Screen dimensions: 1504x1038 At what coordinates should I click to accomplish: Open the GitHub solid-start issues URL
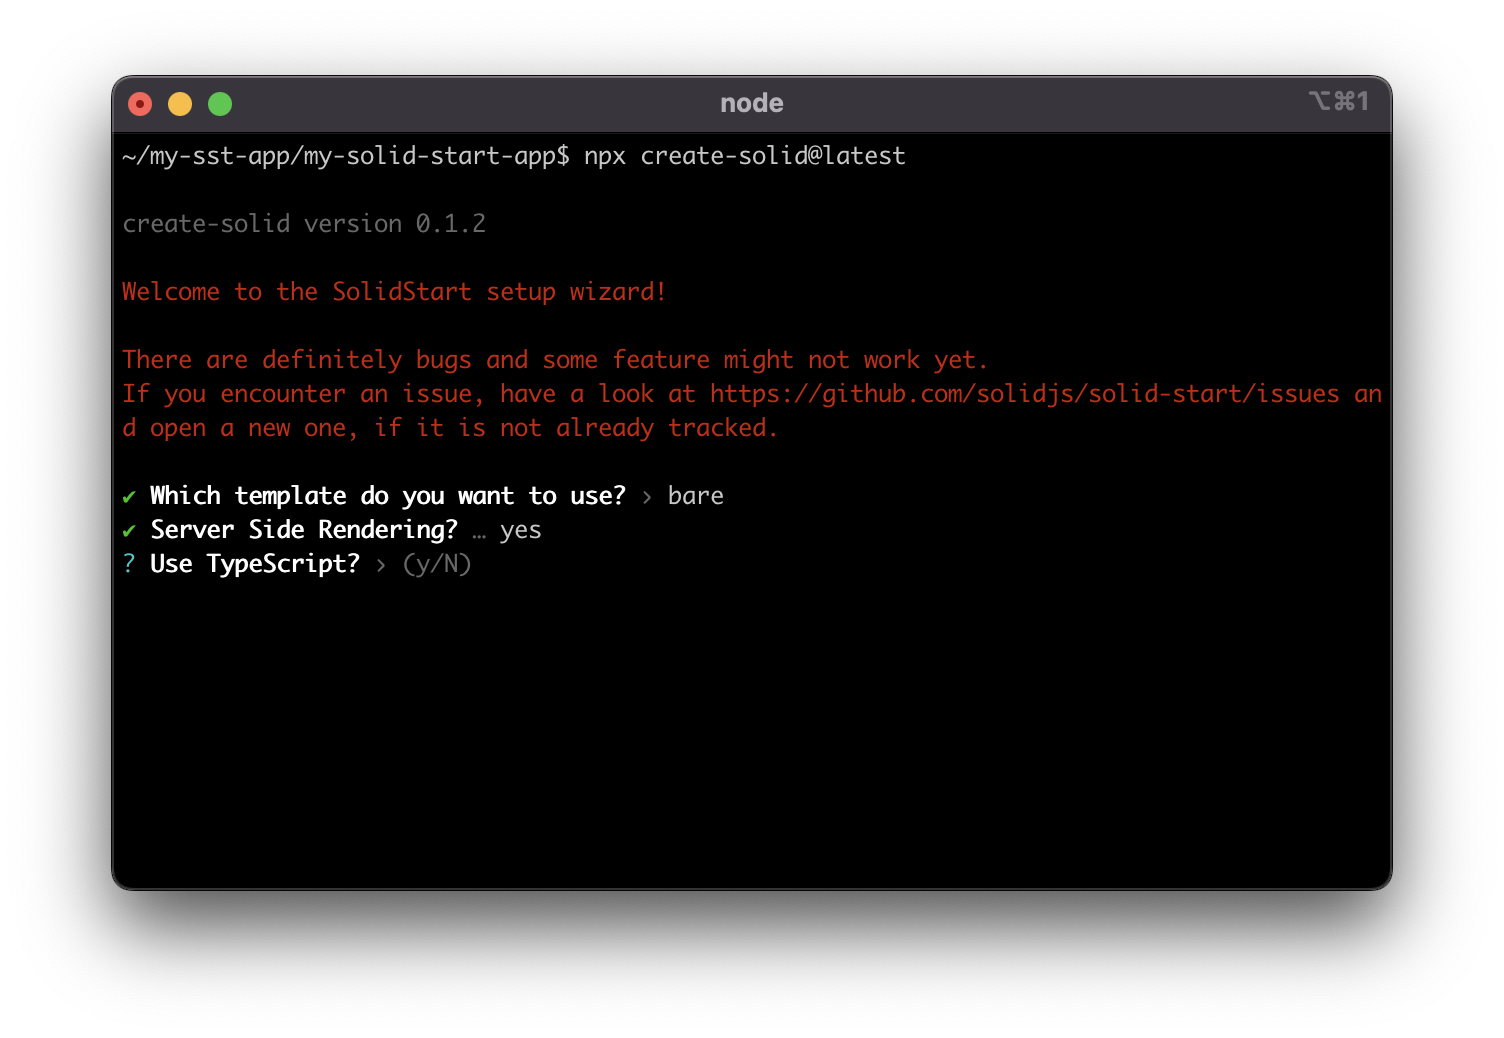pyautogui.click(x=1024, y=394)
